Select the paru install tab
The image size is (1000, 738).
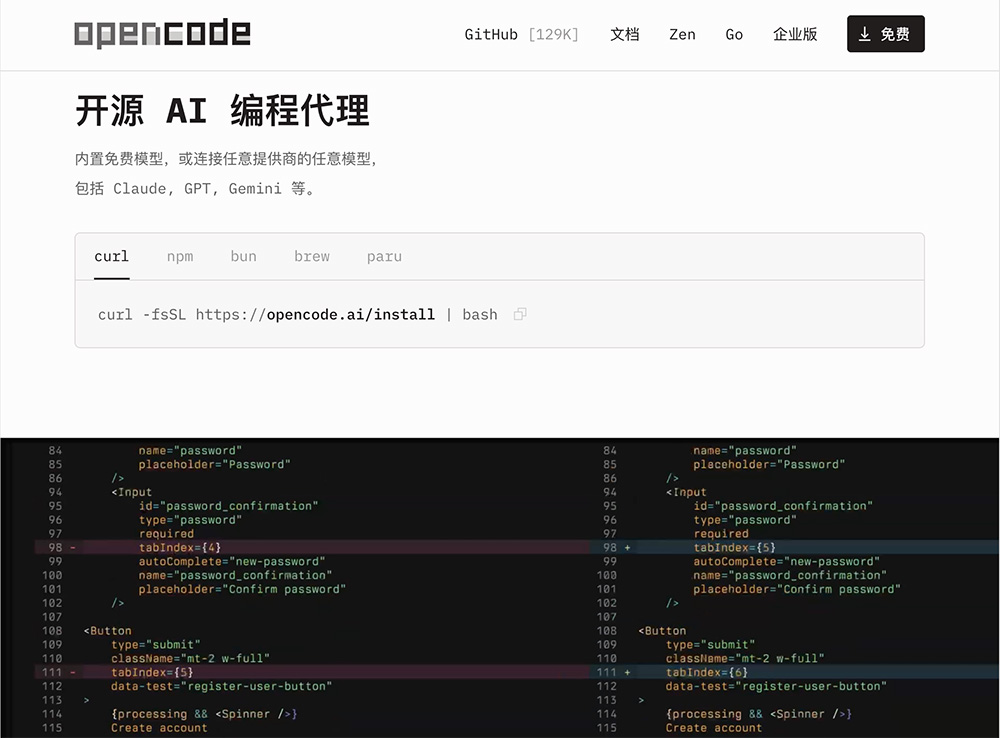[384, 256]
